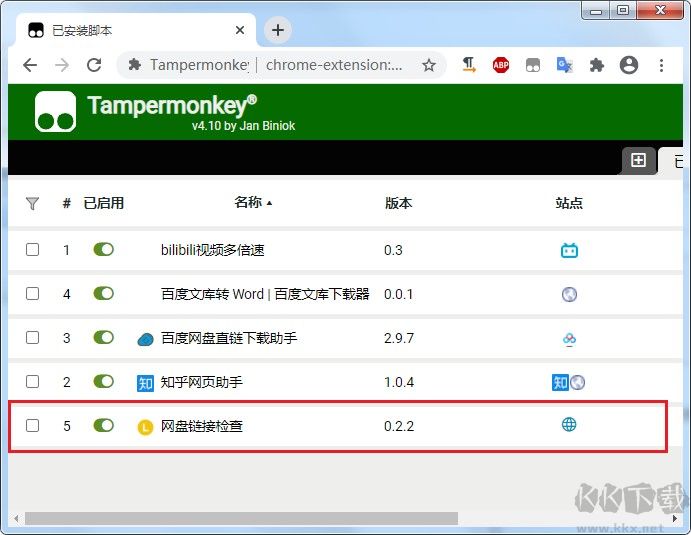
Task: Click the new script plus tab icon
Action: pyautogui.click(x=638, y=160)
